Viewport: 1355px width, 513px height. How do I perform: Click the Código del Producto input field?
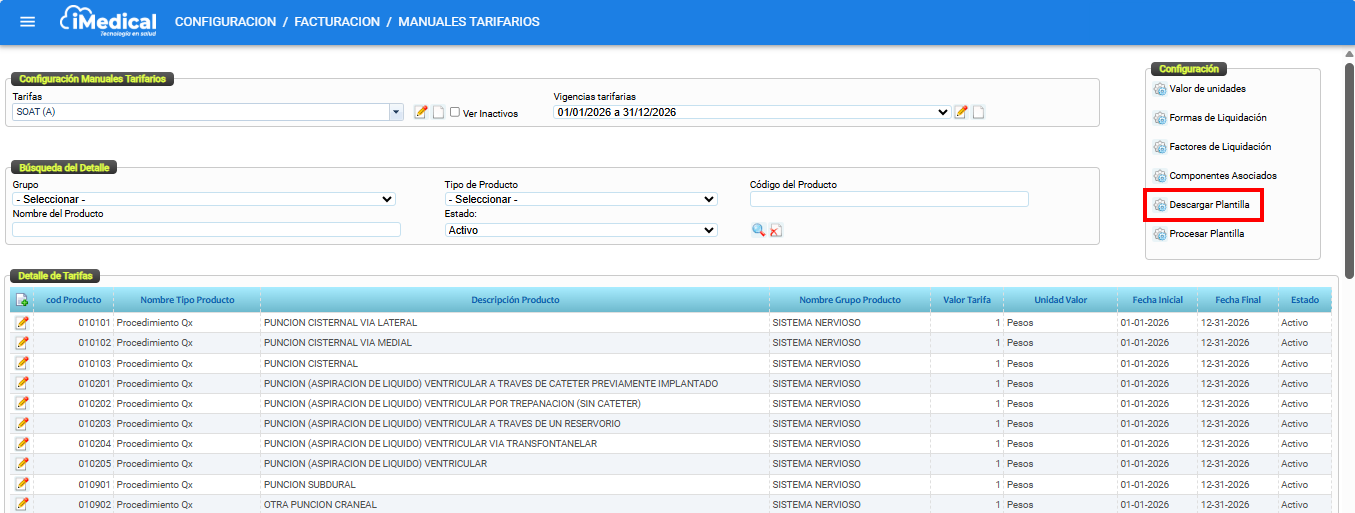tap(889, 199)
